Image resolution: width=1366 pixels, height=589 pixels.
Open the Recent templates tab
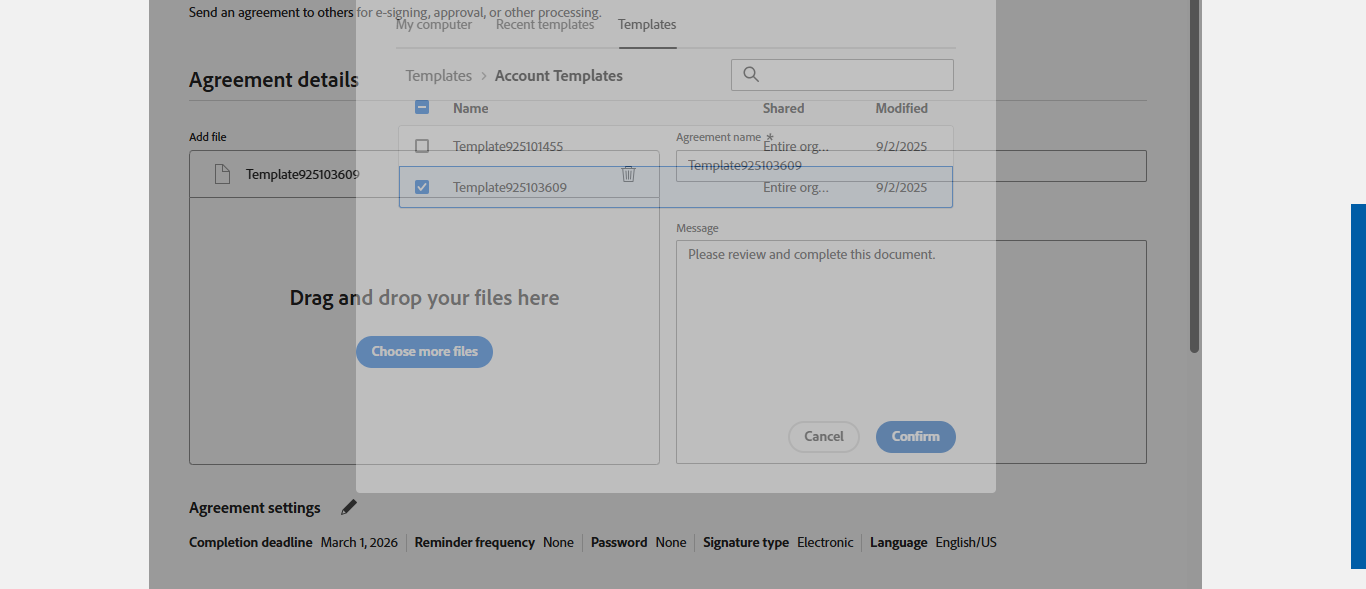(x=545, y=24)
